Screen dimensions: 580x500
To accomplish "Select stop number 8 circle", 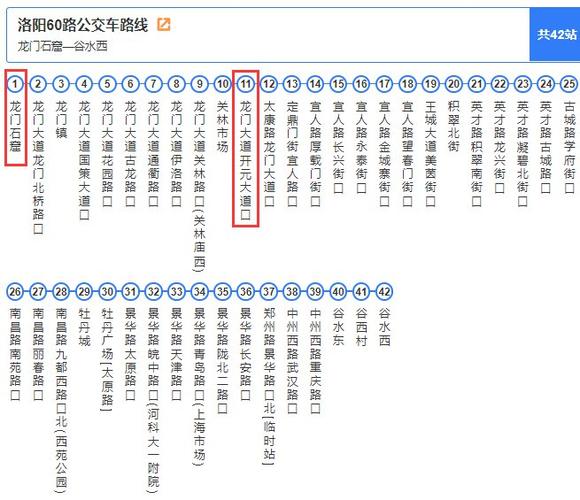I will [176, 84].
